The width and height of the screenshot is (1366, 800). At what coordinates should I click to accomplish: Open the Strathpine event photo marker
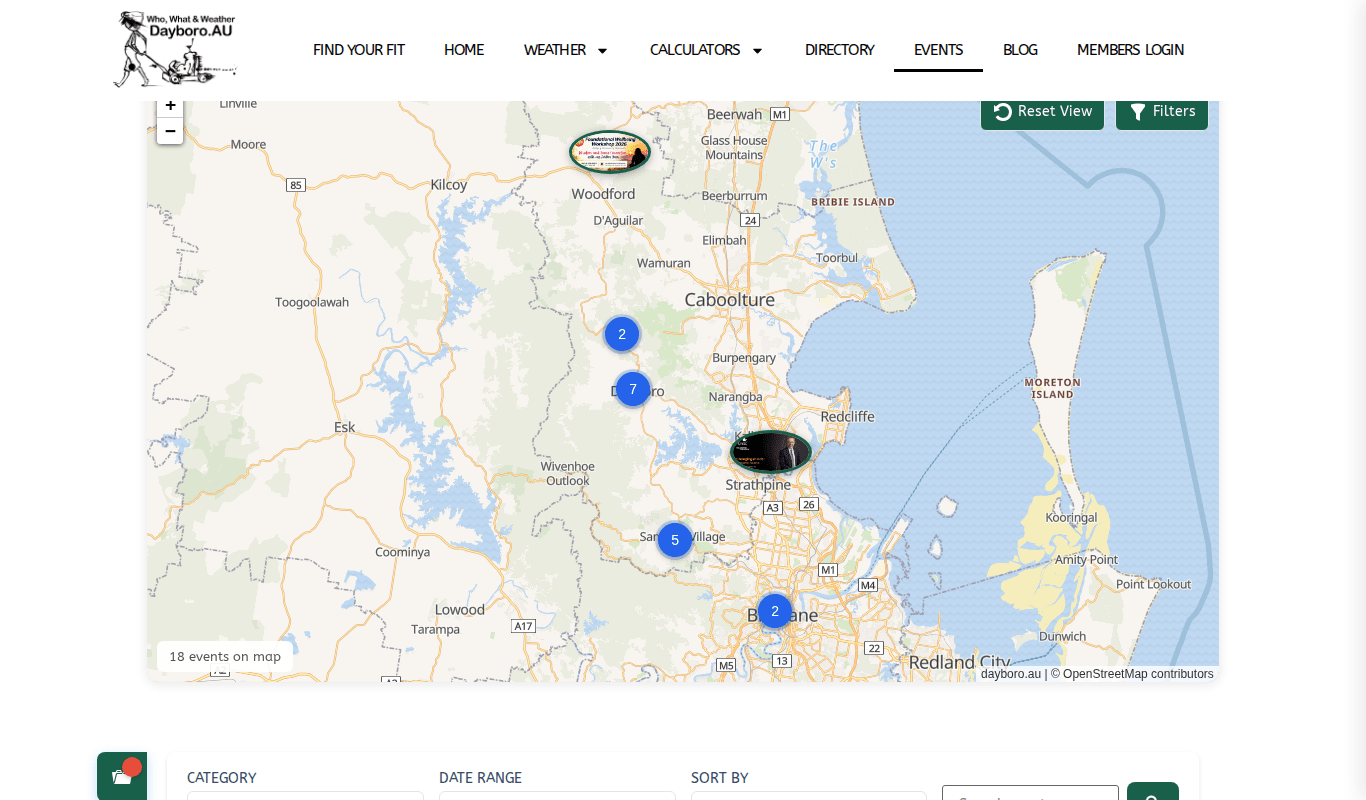[x=770, y=452]
